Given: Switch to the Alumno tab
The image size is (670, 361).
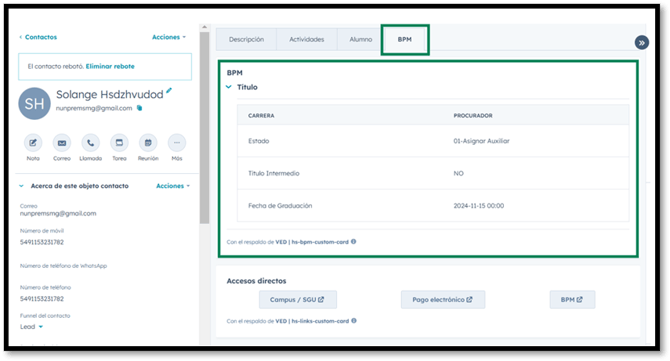Looking at the screenshot, I should coord(361,39).
